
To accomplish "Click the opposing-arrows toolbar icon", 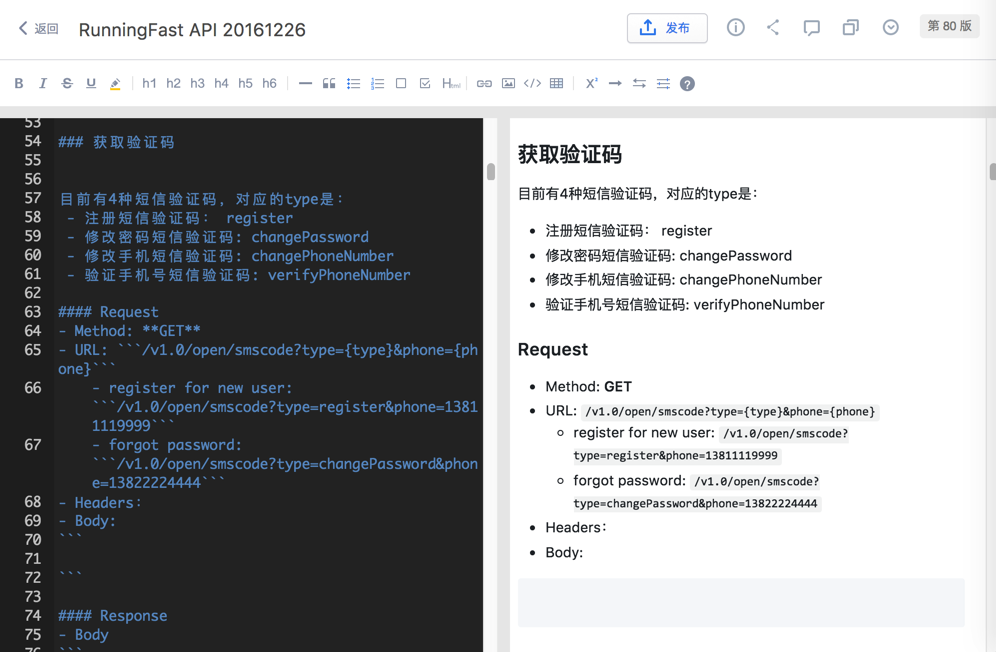I will pos(639,83).
